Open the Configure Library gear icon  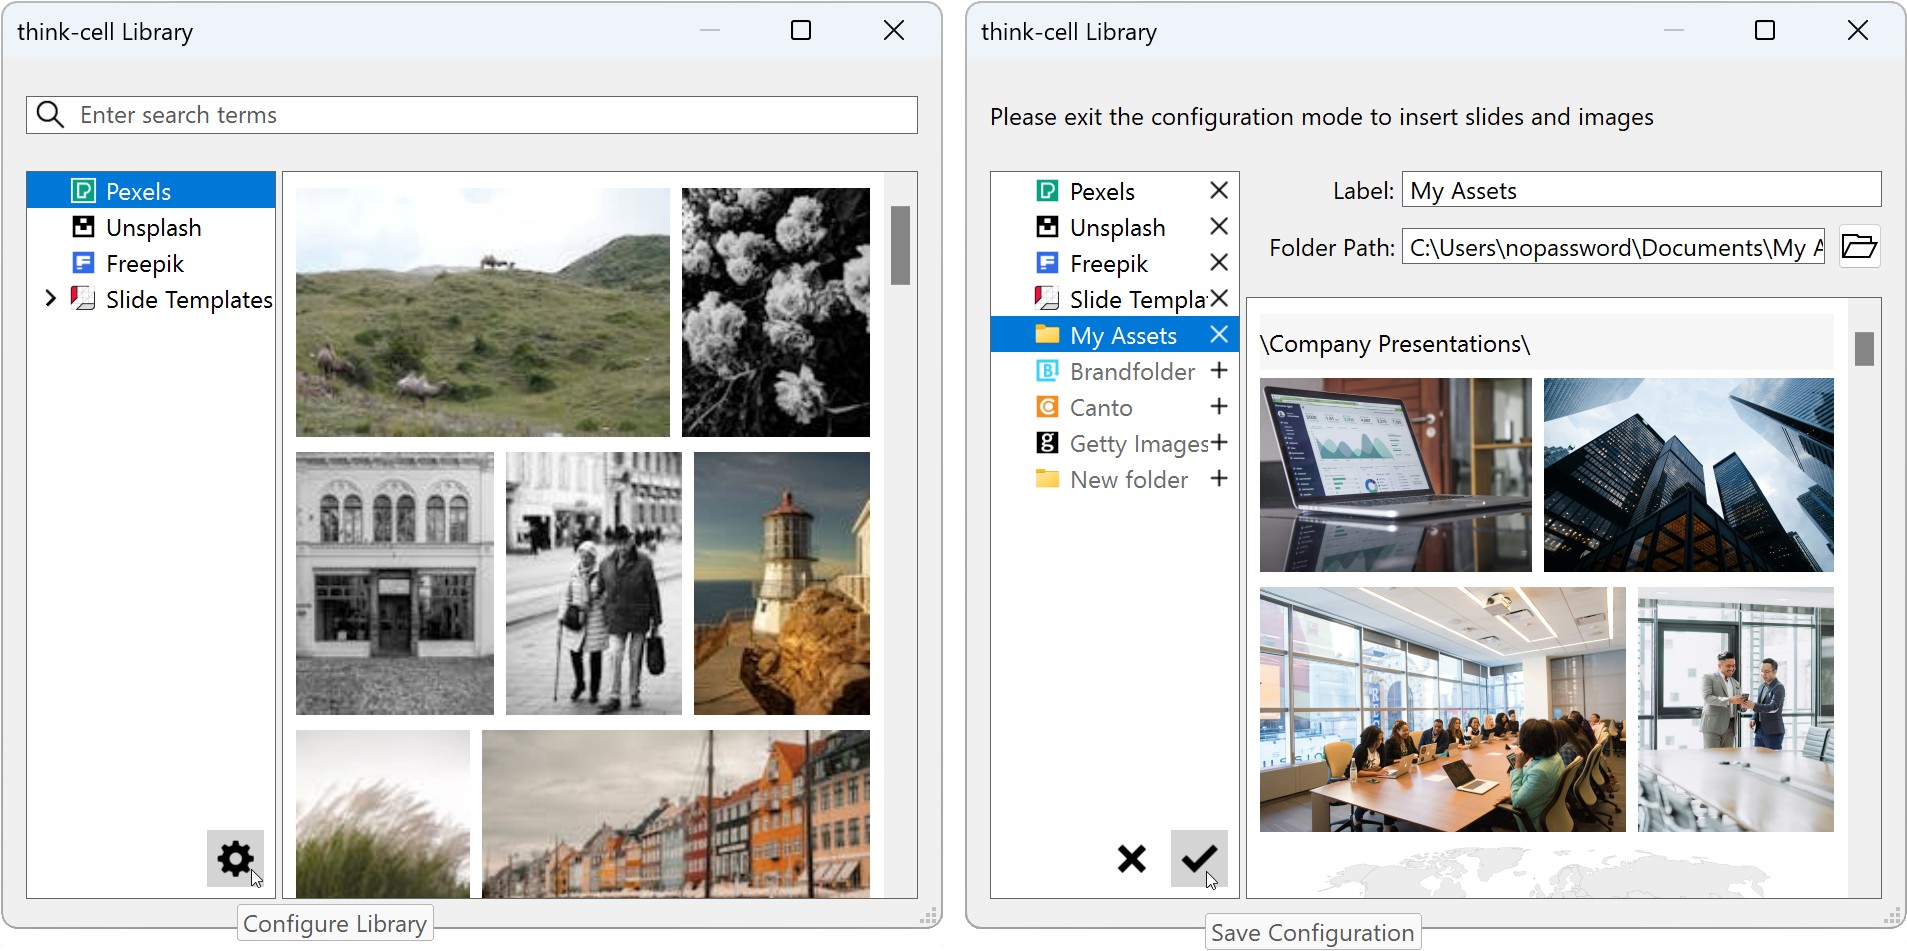pos(235,858)
